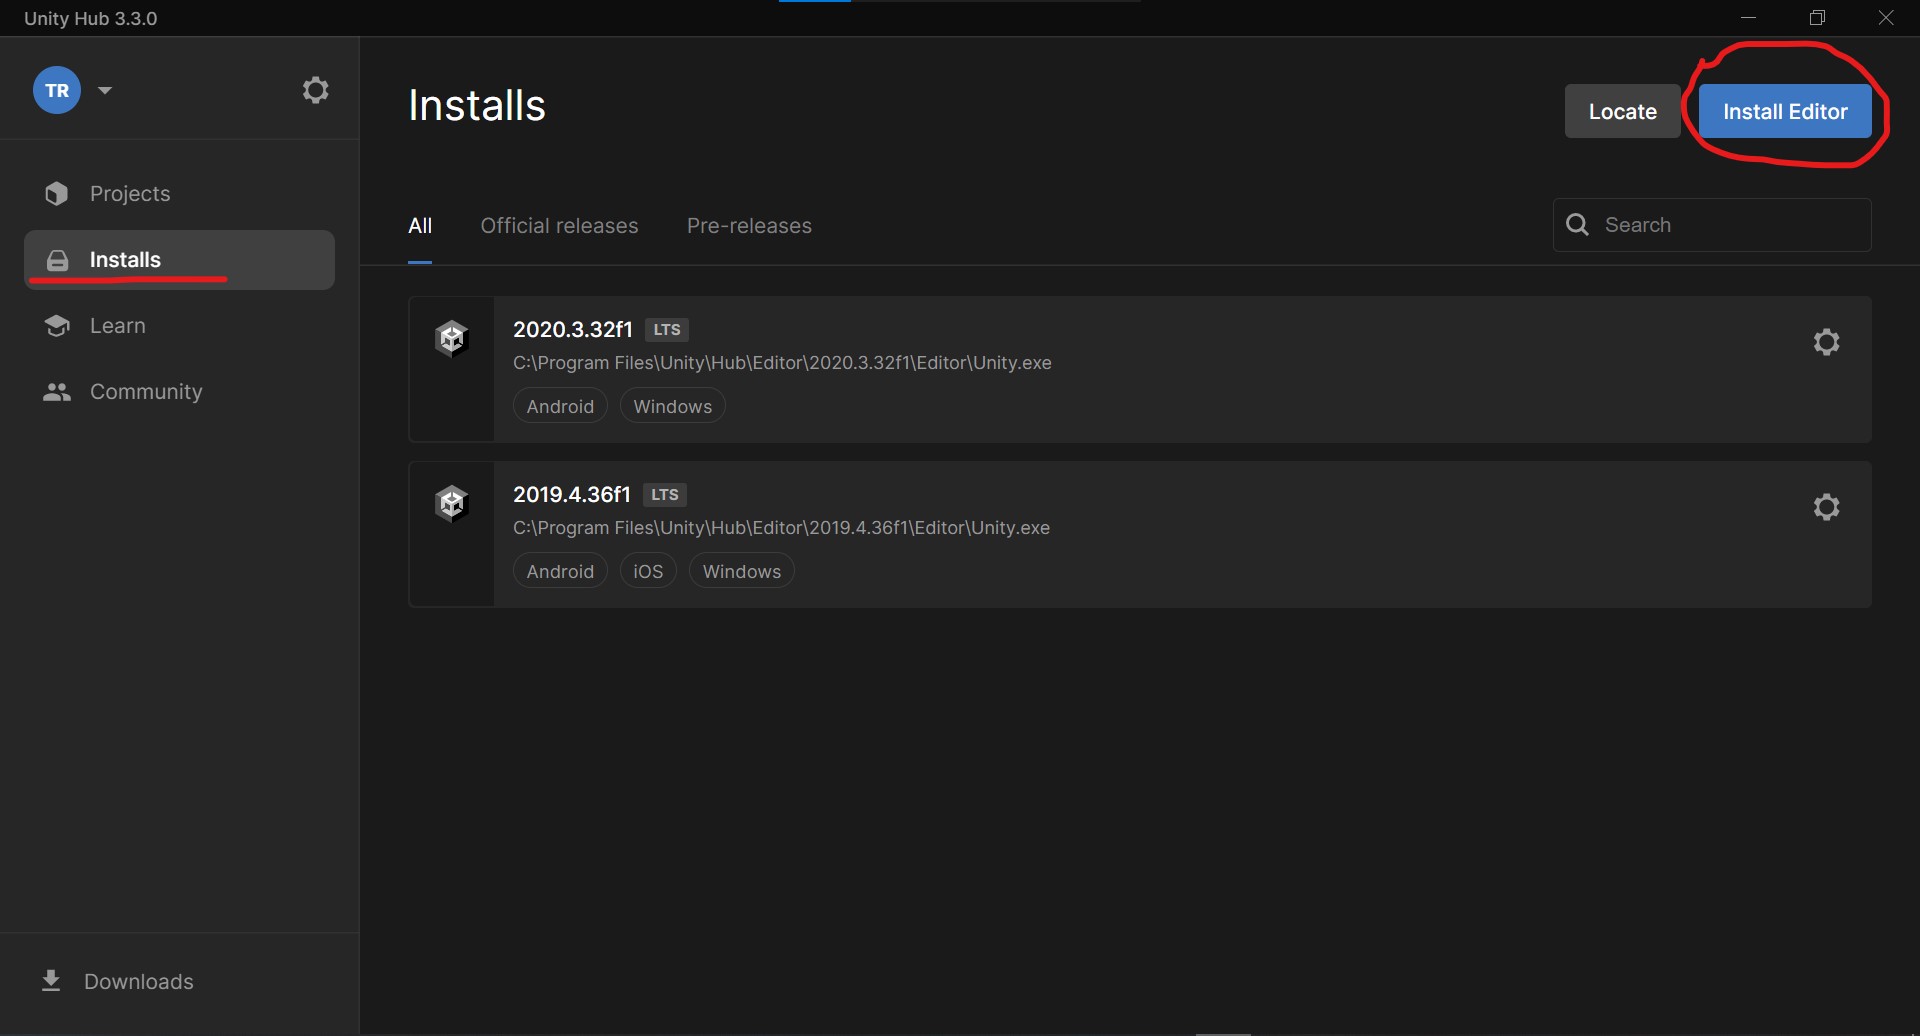Open settings gear for 2020.3.32f1 install
1920x1036 pixels.
[1826, 342]
